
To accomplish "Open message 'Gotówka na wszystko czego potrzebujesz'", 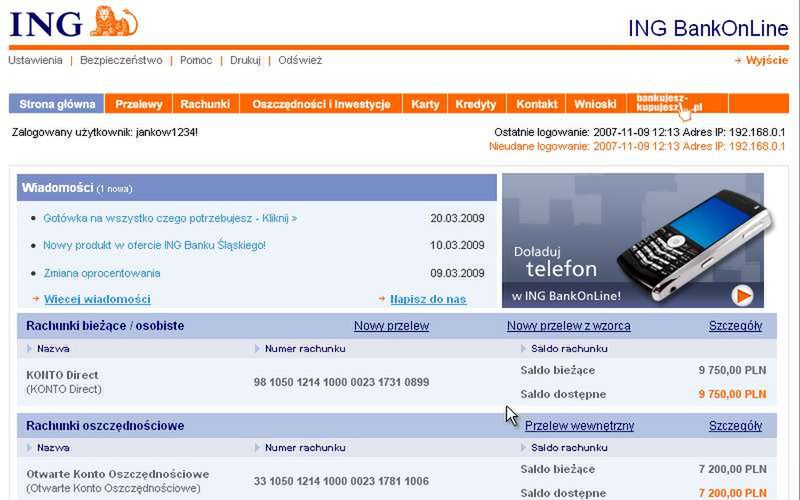I will (170, 218).
